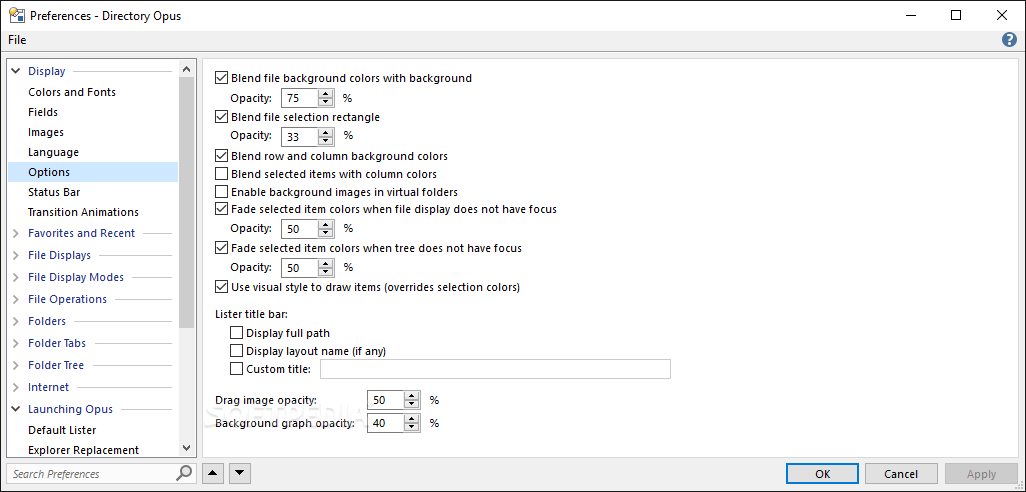
Task: Expand File Display Modes section
Action: coord(16,277)
